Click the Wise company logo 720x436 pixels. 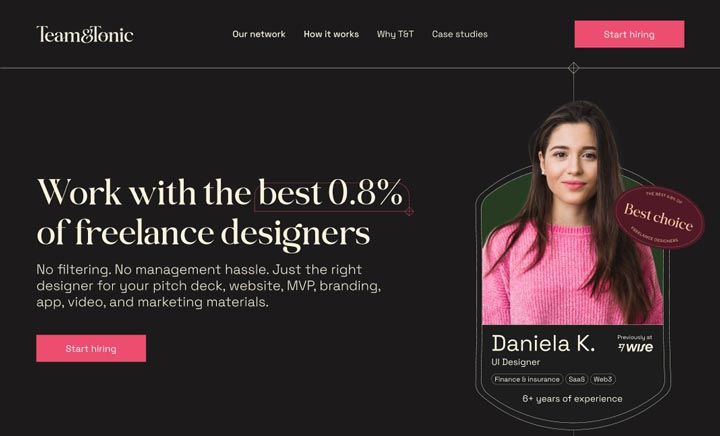click(x=636, y=347)
